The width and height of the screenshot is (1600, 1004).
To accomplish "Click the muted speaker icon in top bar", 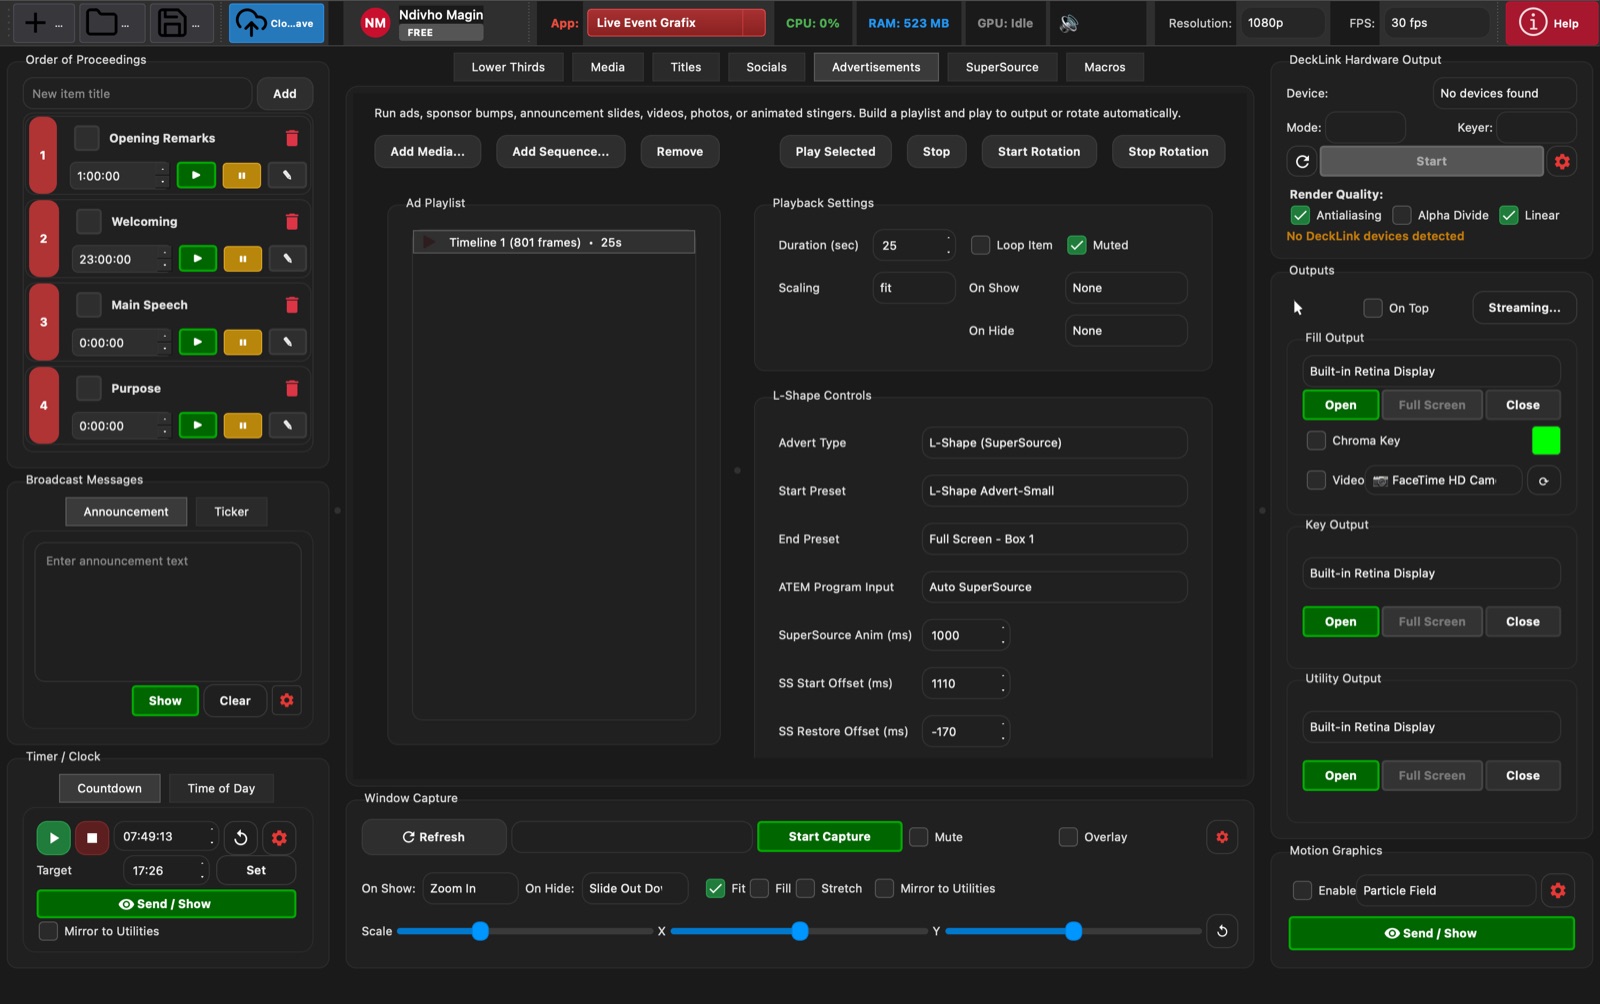I will [x=1069, y=23].
